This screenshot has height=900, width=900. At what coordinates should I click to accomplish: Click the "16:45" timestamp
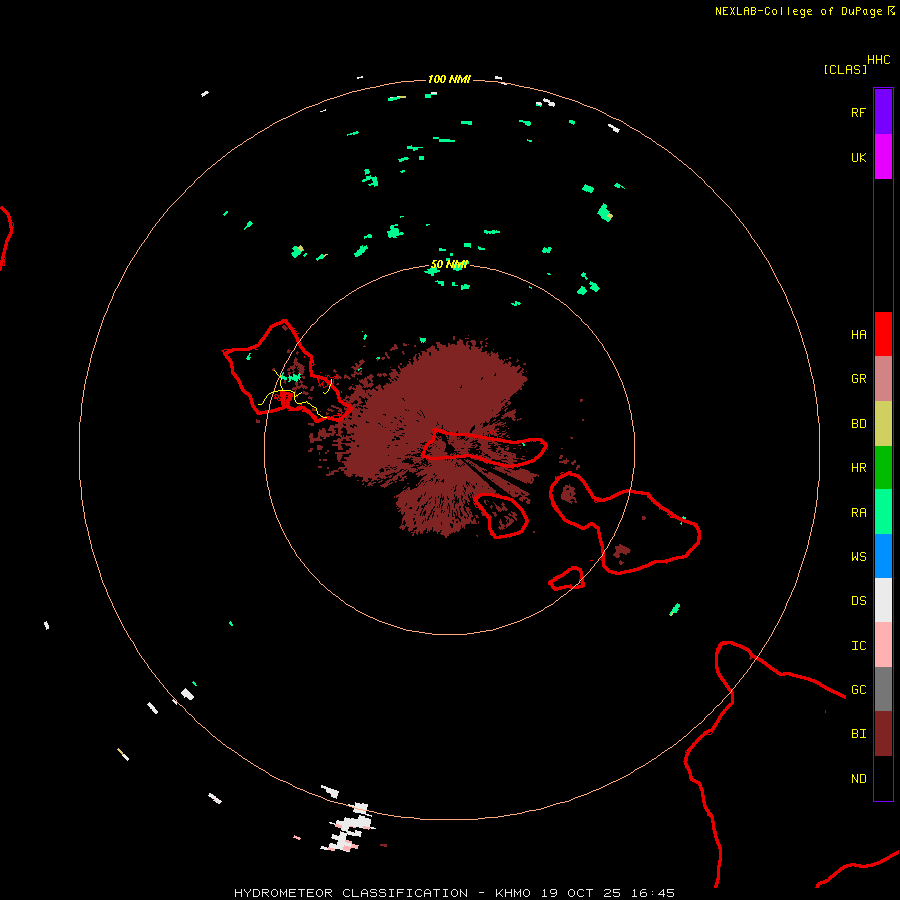click(x=653, y=893)
